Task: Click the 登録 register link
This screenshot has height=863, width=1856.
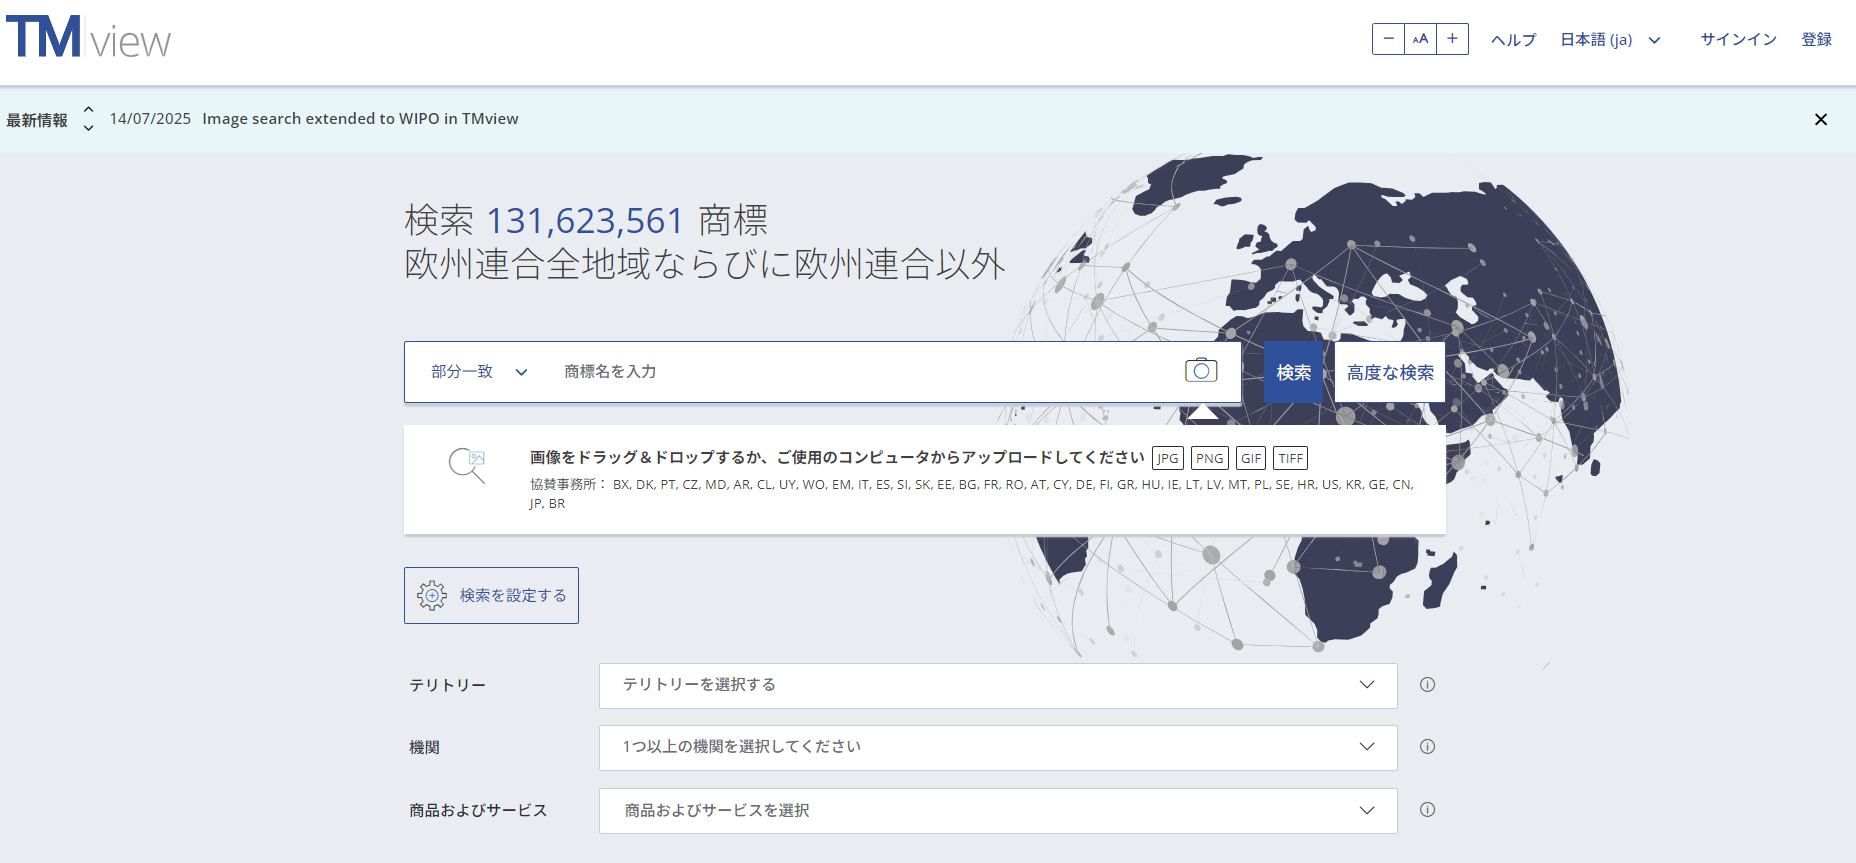Action: pos(1817,39)
